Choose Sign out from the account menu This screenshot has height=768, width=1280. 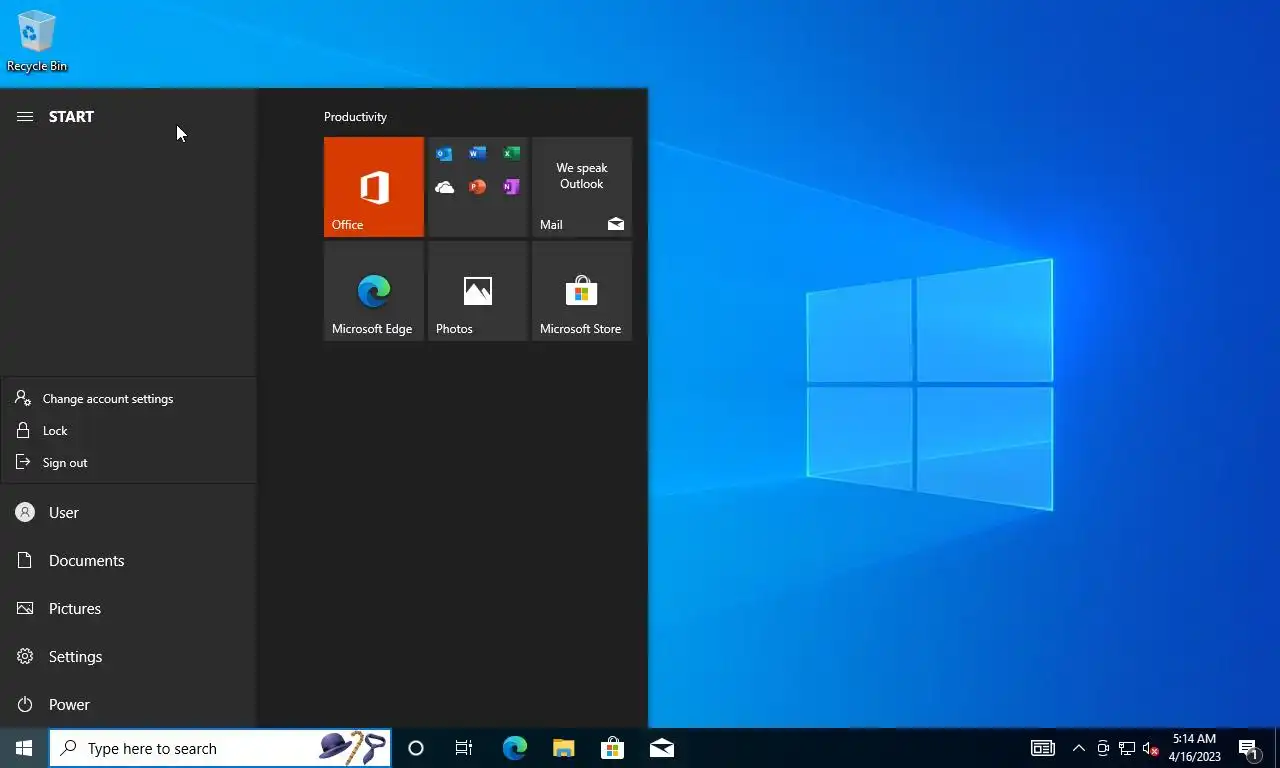click(x=128, y=462)
